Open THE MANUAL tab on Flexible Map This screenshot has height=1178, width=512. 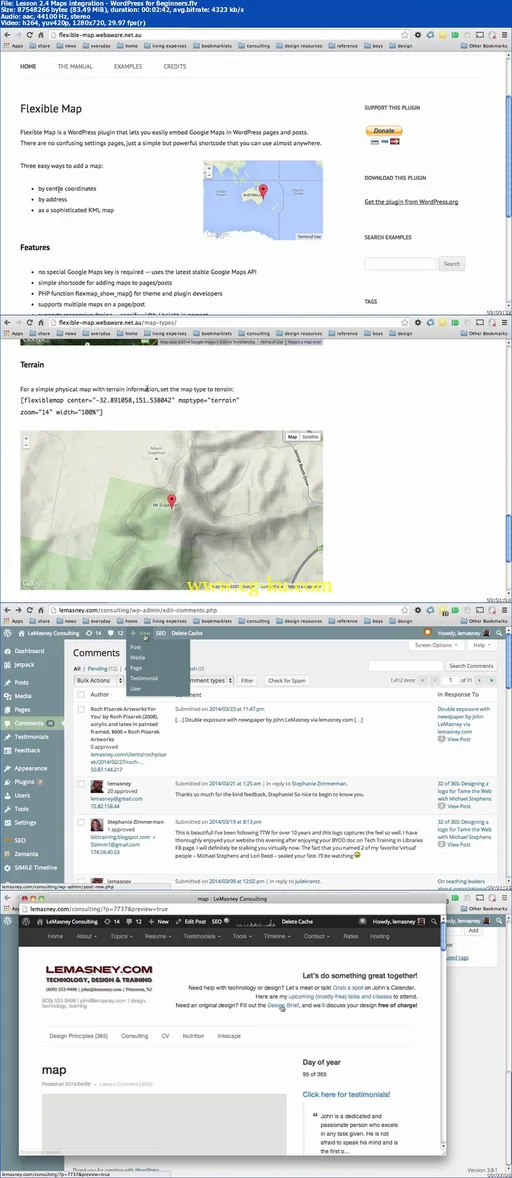tap(75, 67)
